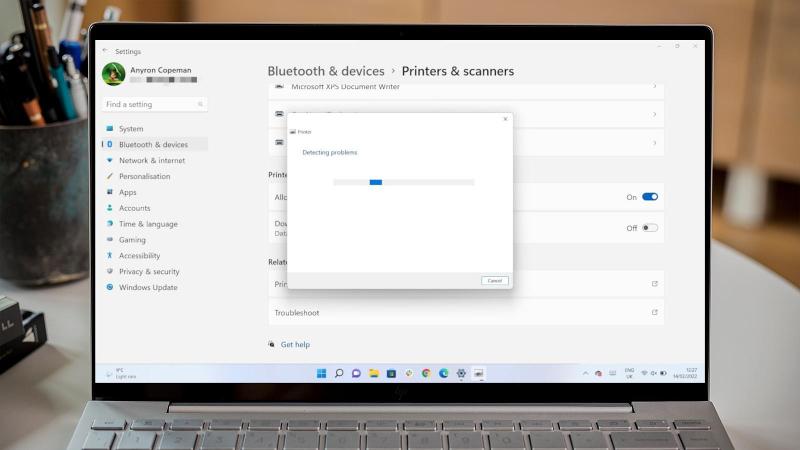Image resolution: width=800 pixels, height=450 pixels.
Task: Expand the third printer row chevron
Action: 655,143
